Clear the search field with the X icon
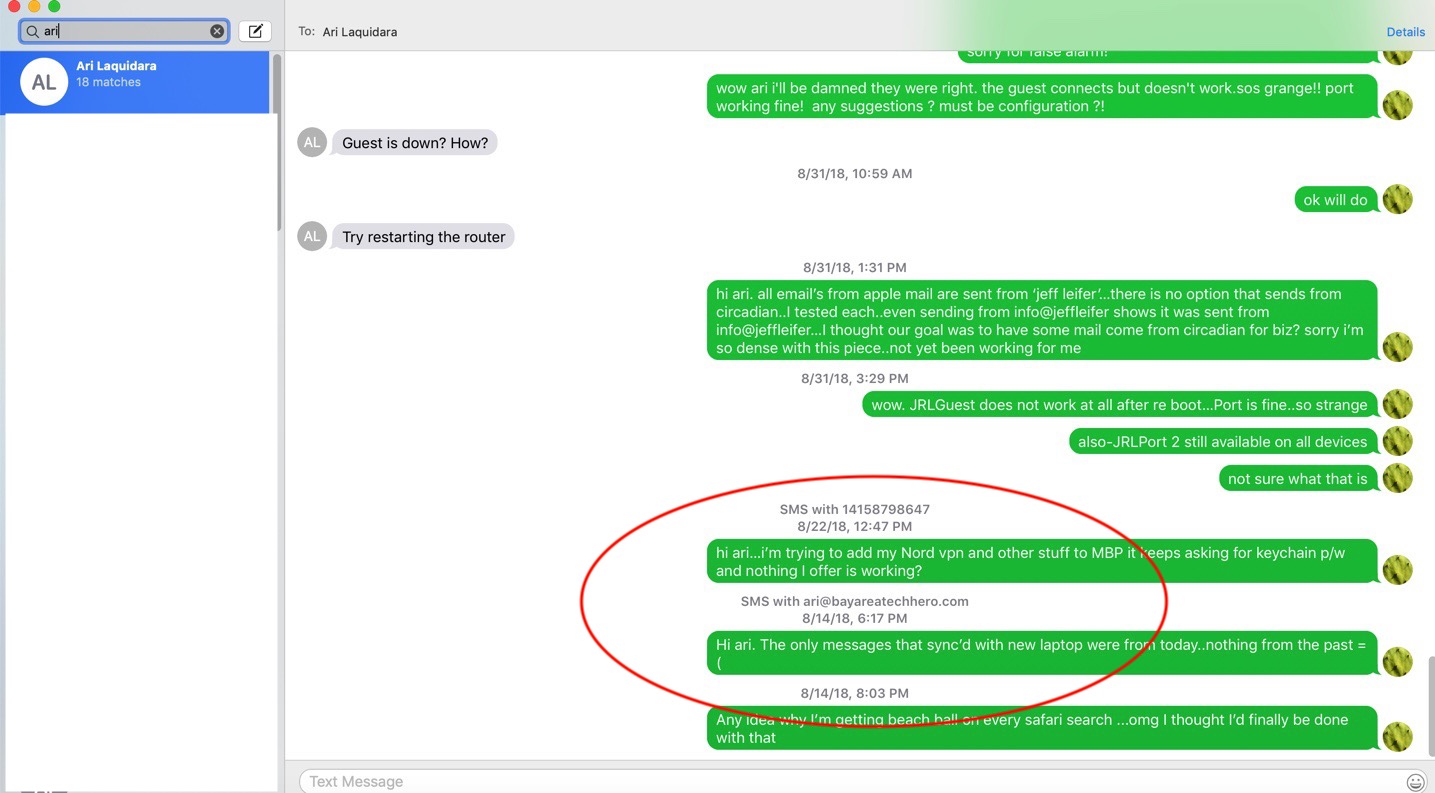The width and height of the screenshot is (1435, 793). [x=217, y=31]
